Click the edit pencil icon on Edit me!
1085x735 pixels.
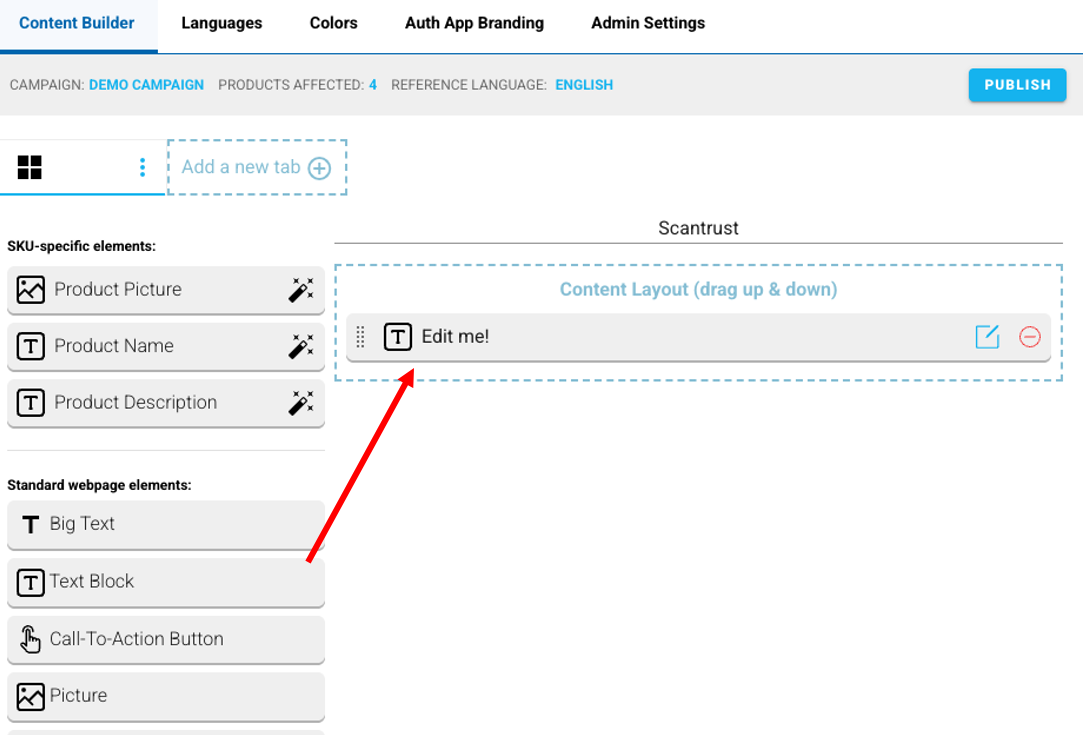click(x=987, y=337)
